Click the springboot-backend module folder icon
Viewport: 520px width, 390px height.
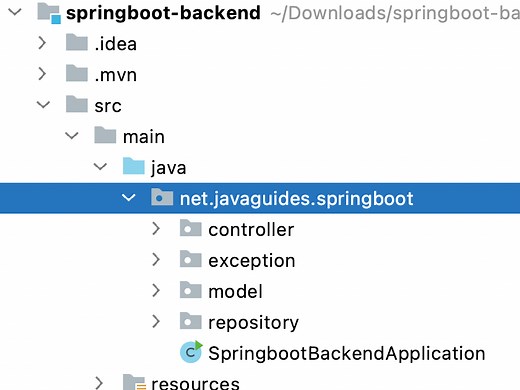tap(49, 13)
